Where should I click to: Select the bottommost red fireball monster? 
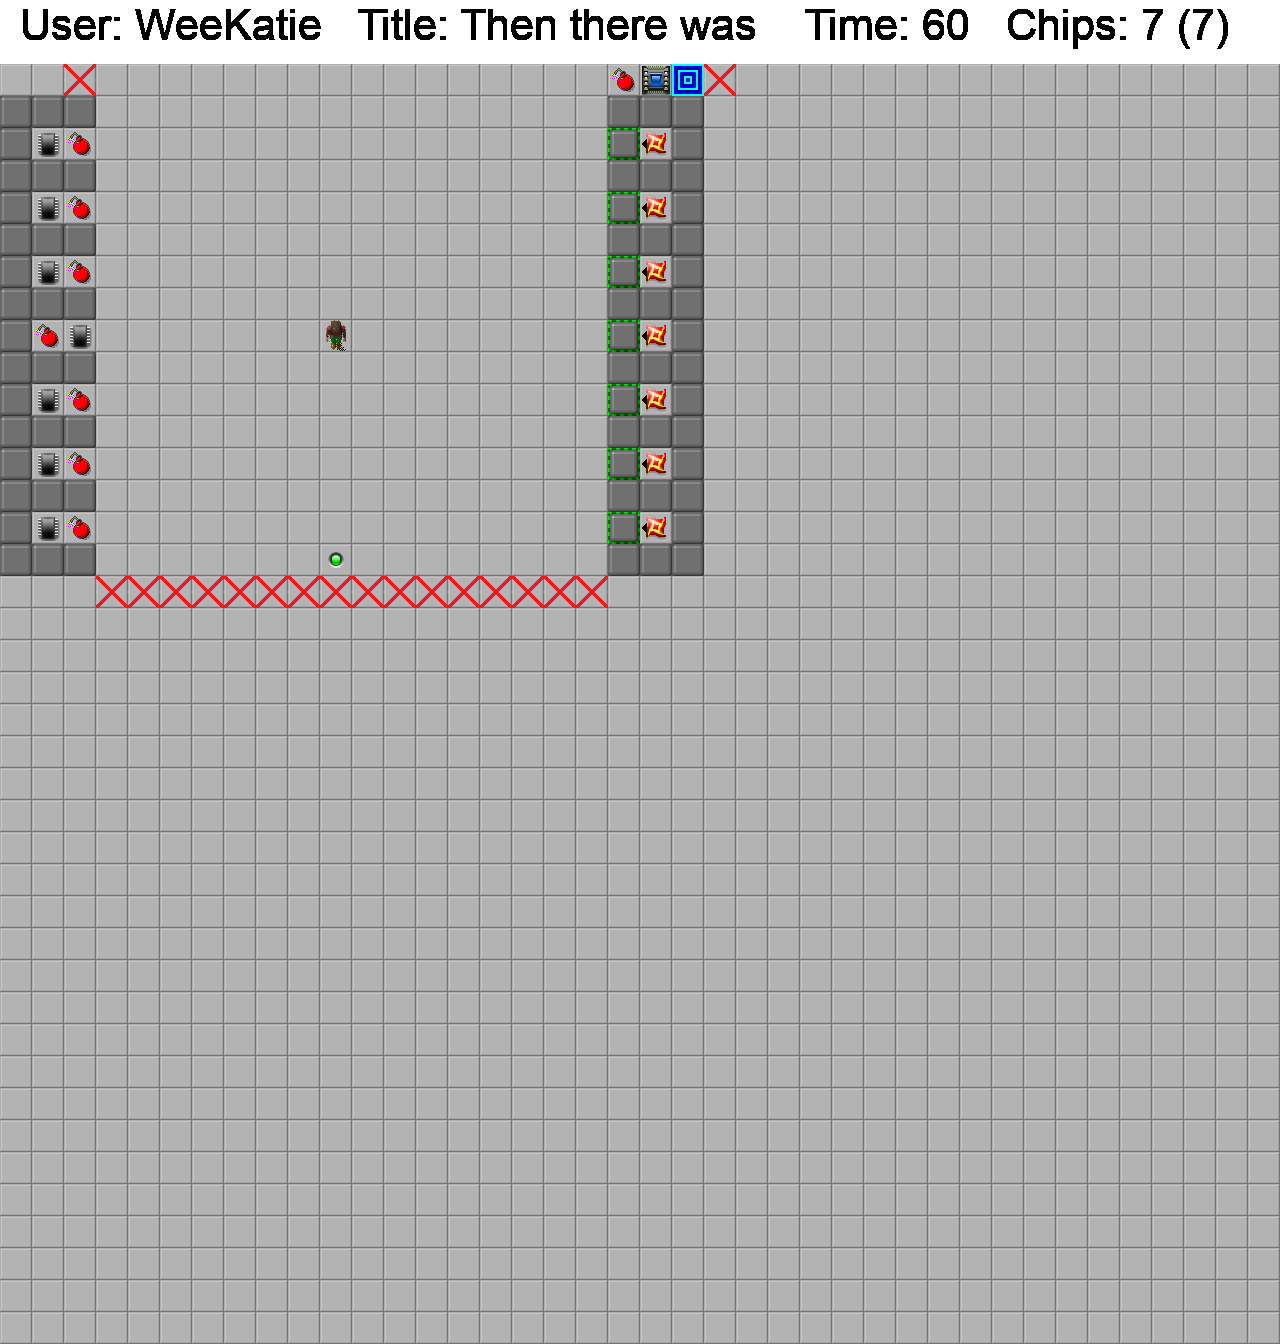point(656,528)
